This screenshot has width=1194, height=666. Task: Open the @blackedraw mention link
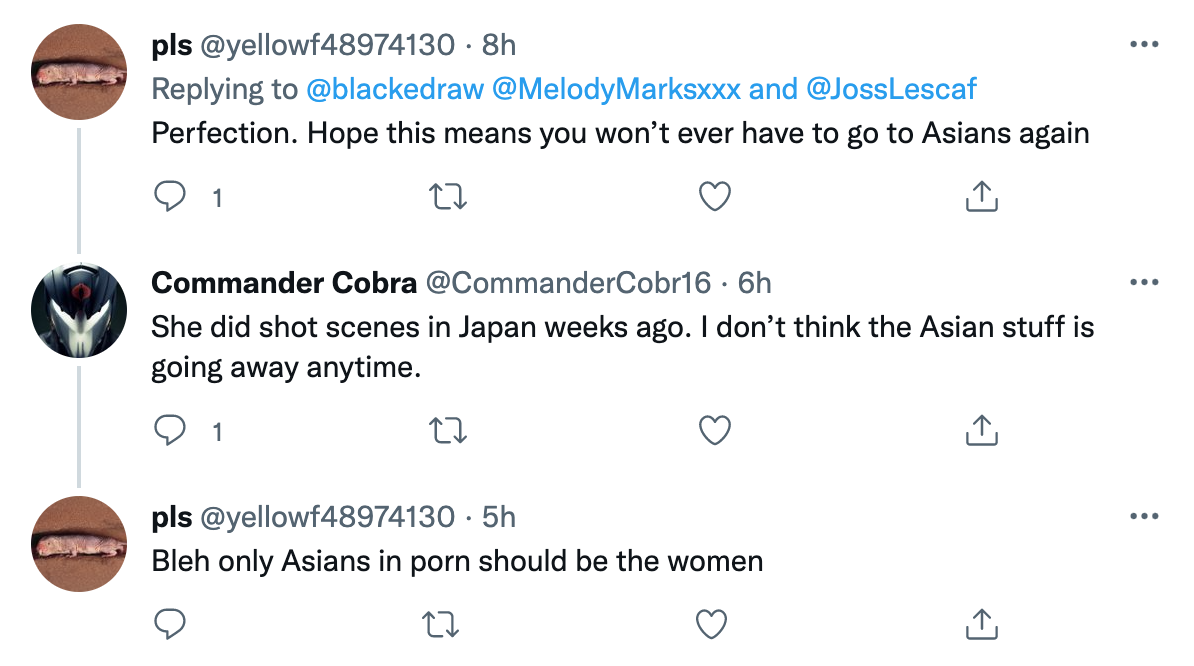click(x=394, y=89)
